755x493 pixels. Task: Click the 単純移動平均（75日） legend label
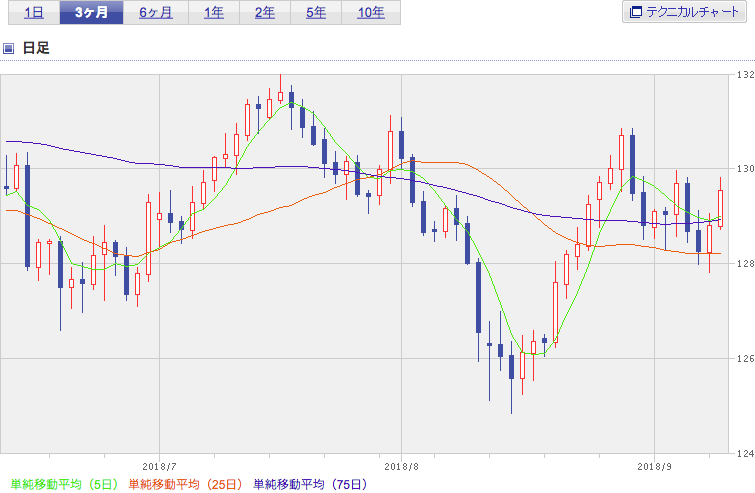coord(311,484)
